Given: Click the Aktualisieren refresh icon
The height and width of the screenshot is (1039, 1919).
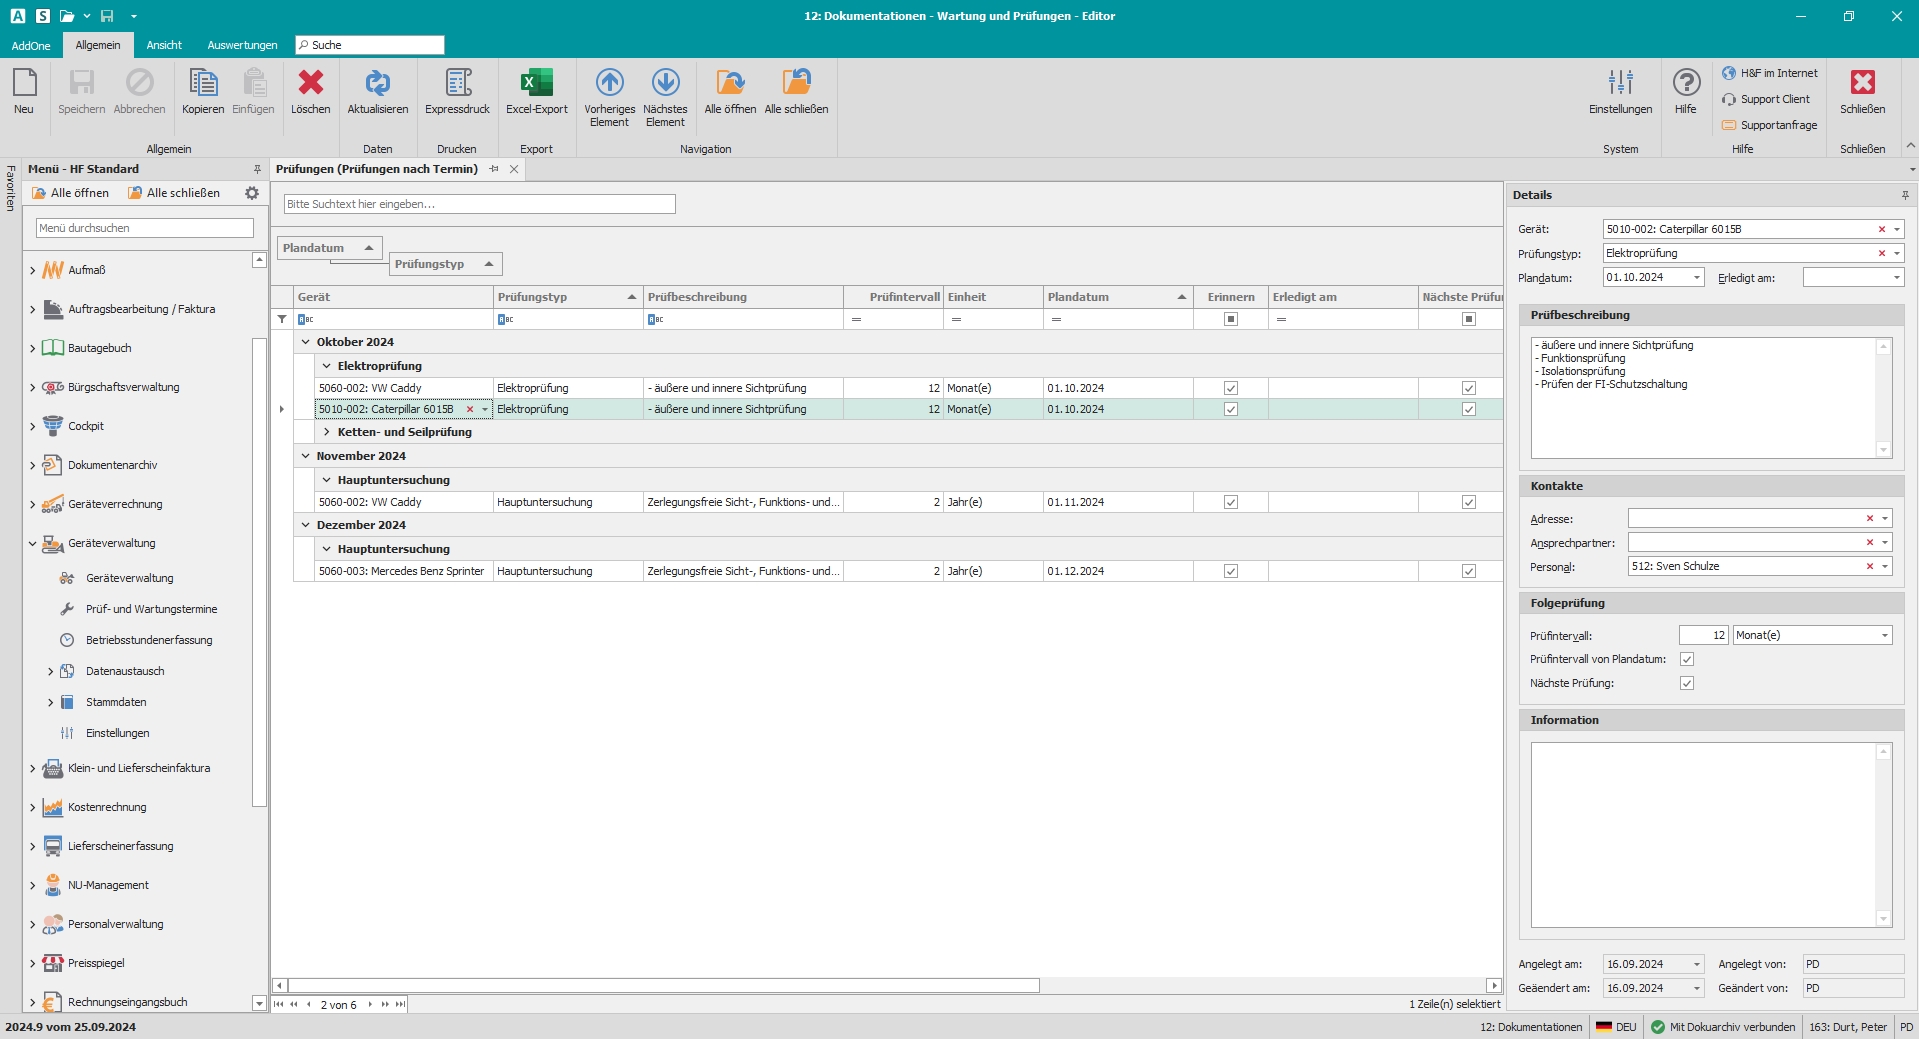Looking at the screenshot, I should click(377, 84).
